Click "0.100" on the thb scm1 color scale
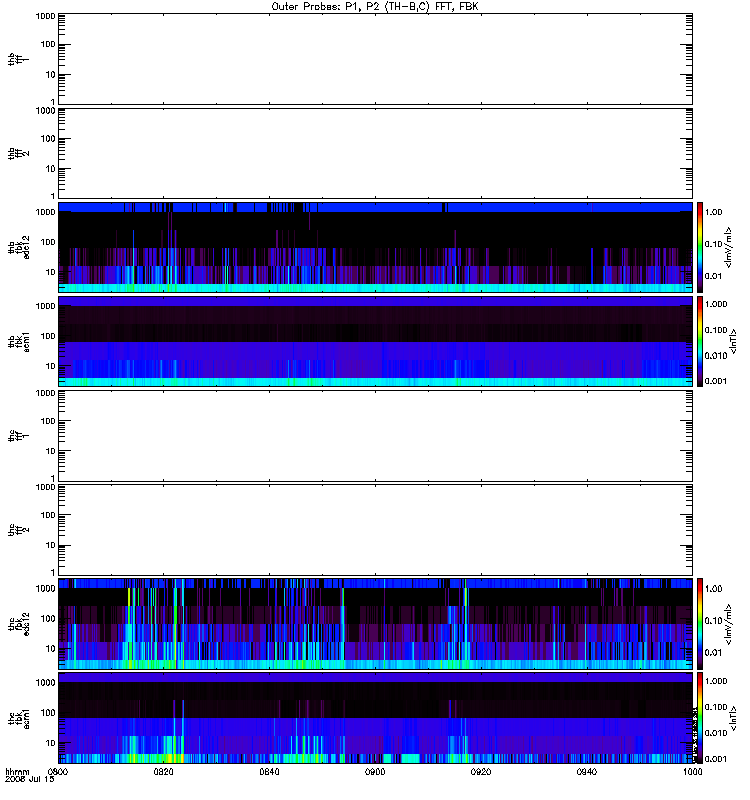 coord(716,330)
